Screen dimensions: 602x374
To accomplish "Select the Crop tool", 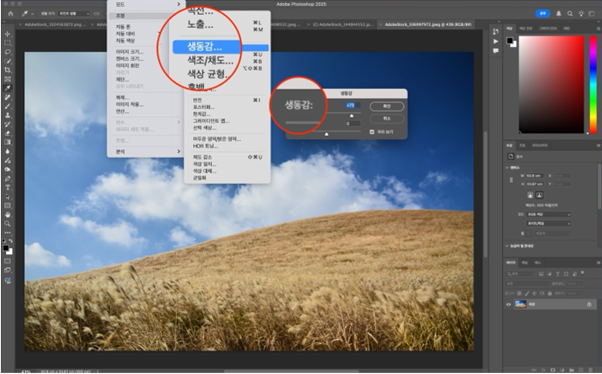I will [7, 70].
